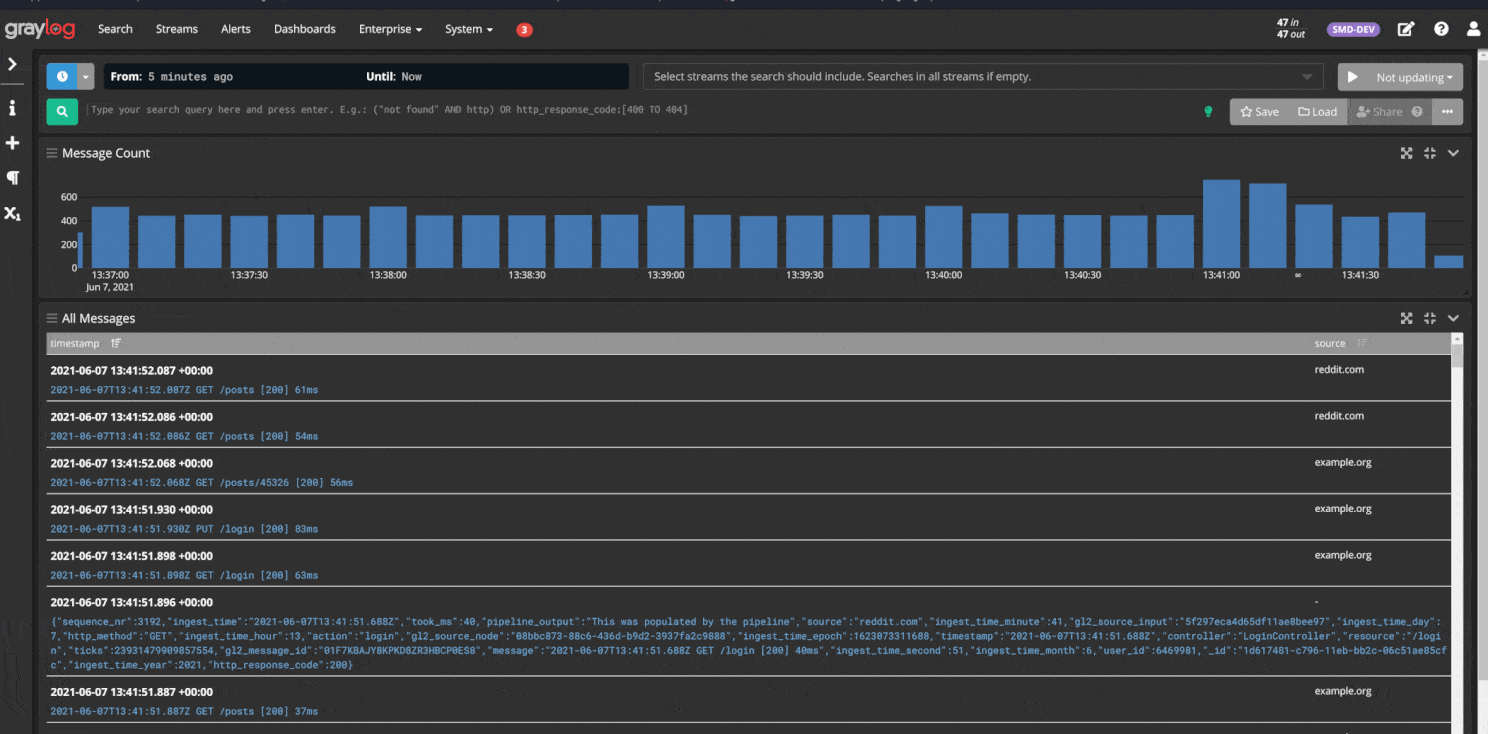This screenshot has height=734, width=1488.
Task: Open the paragraph highlighting icon in sidebar
Action: click(13, 178)
